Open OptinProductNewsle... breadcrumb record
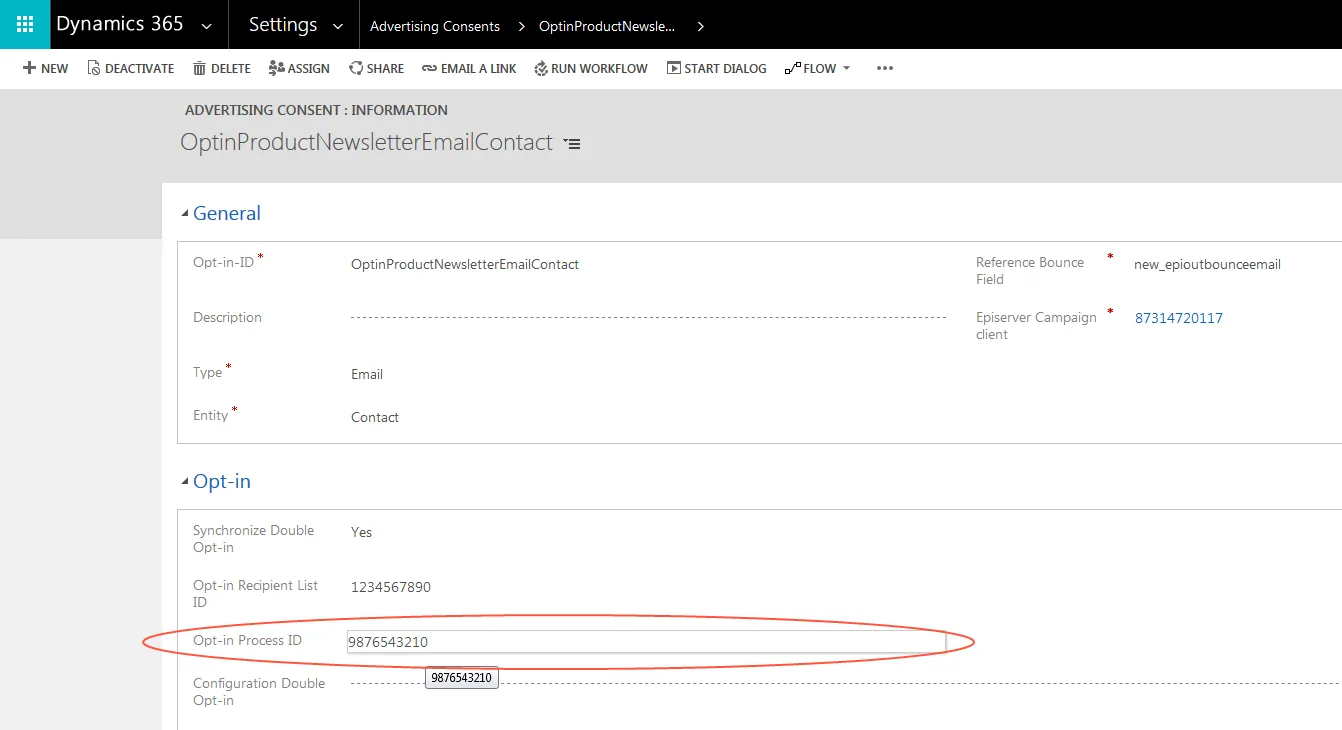The image size is (1342, 730). click(607, 26)
